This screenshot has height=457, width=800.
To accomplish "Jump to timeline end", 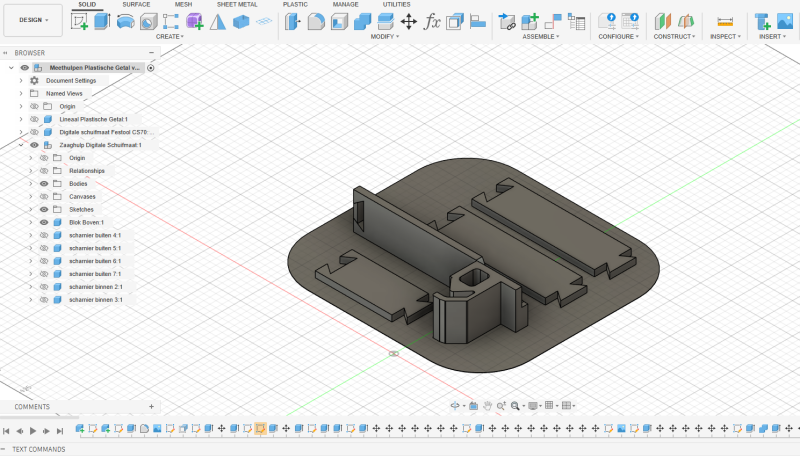I will tap(60, 431).
